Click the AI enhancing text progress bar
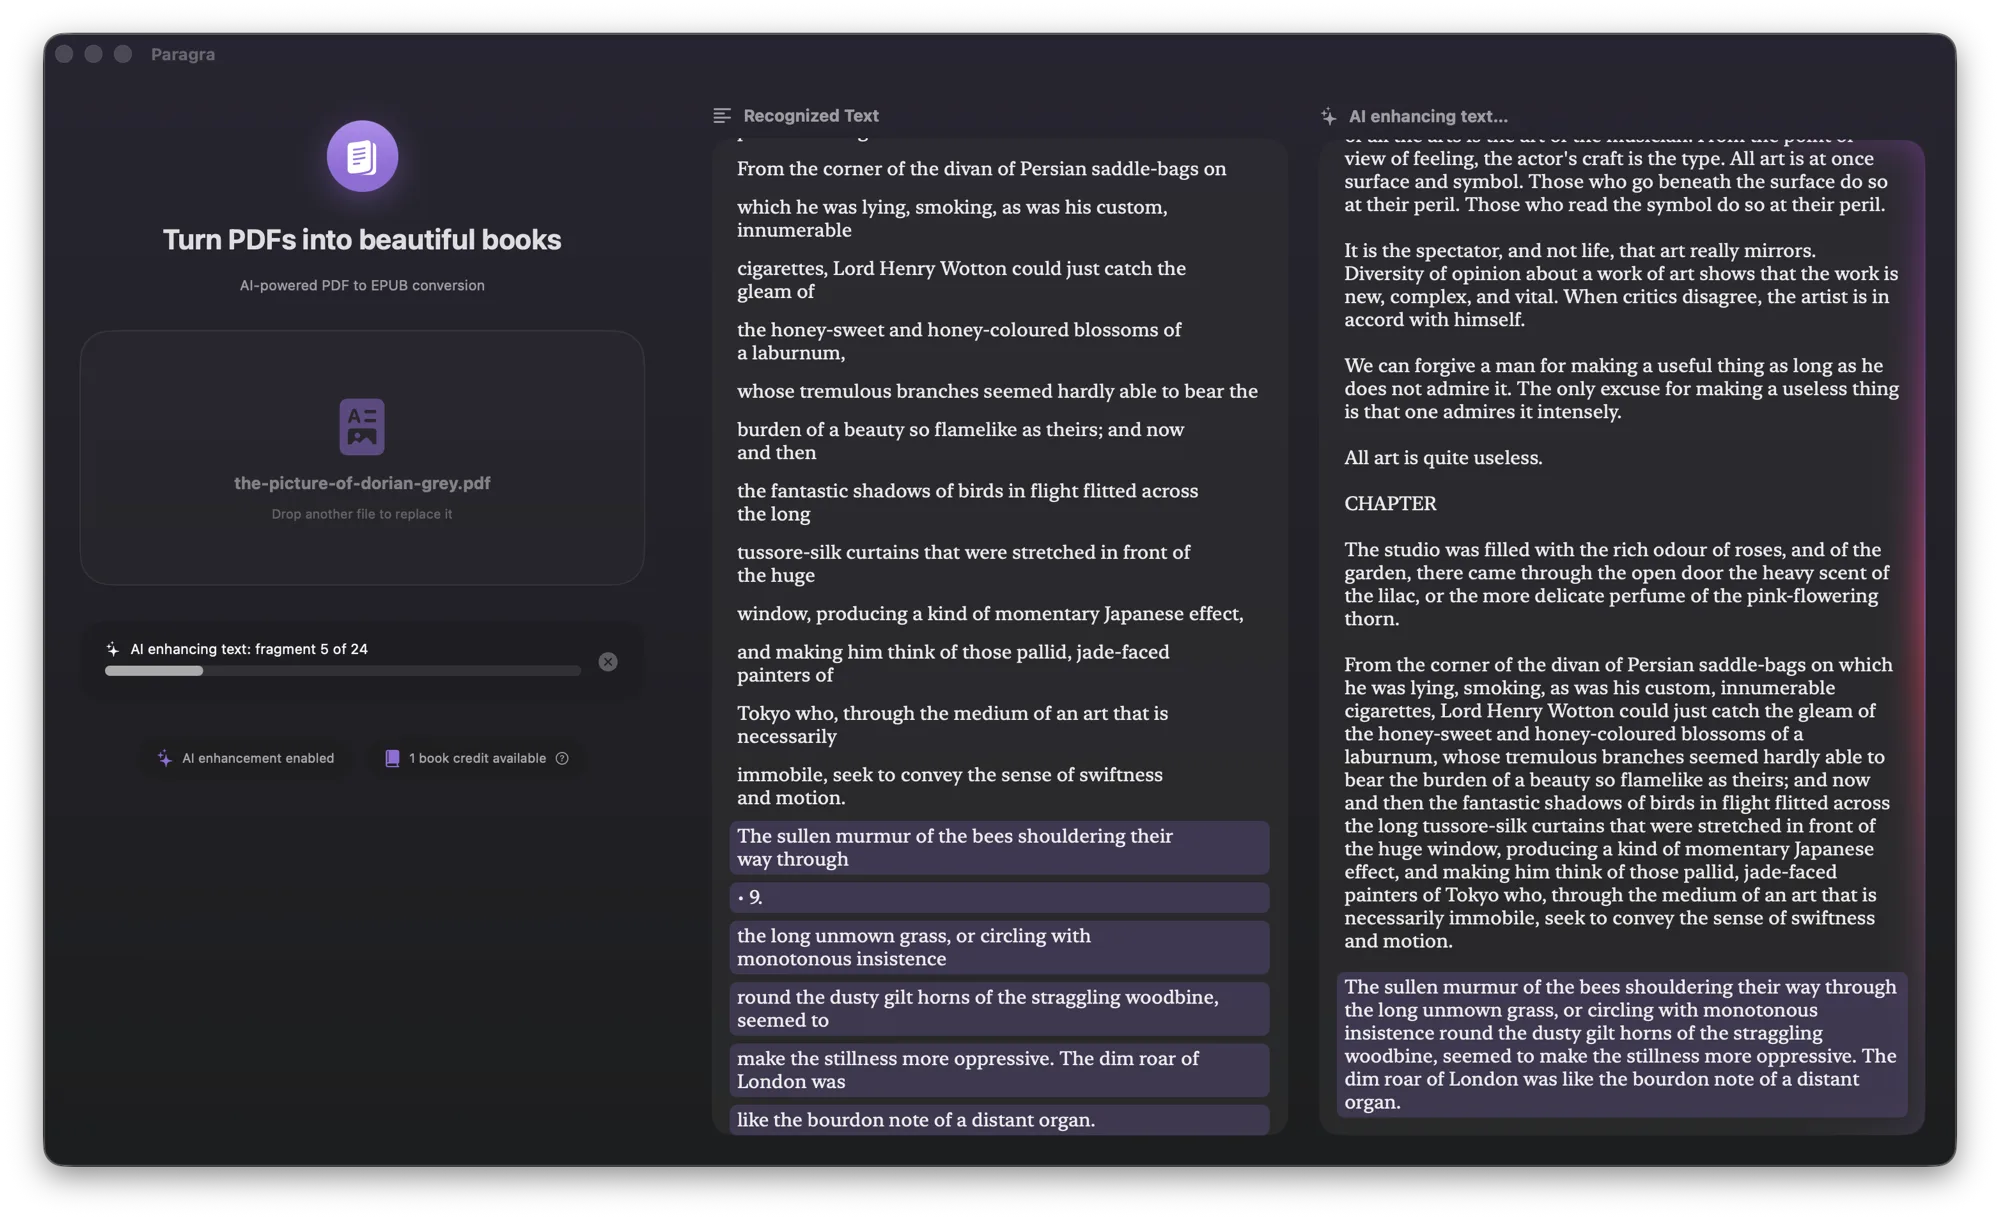 [x=343, y=671]
